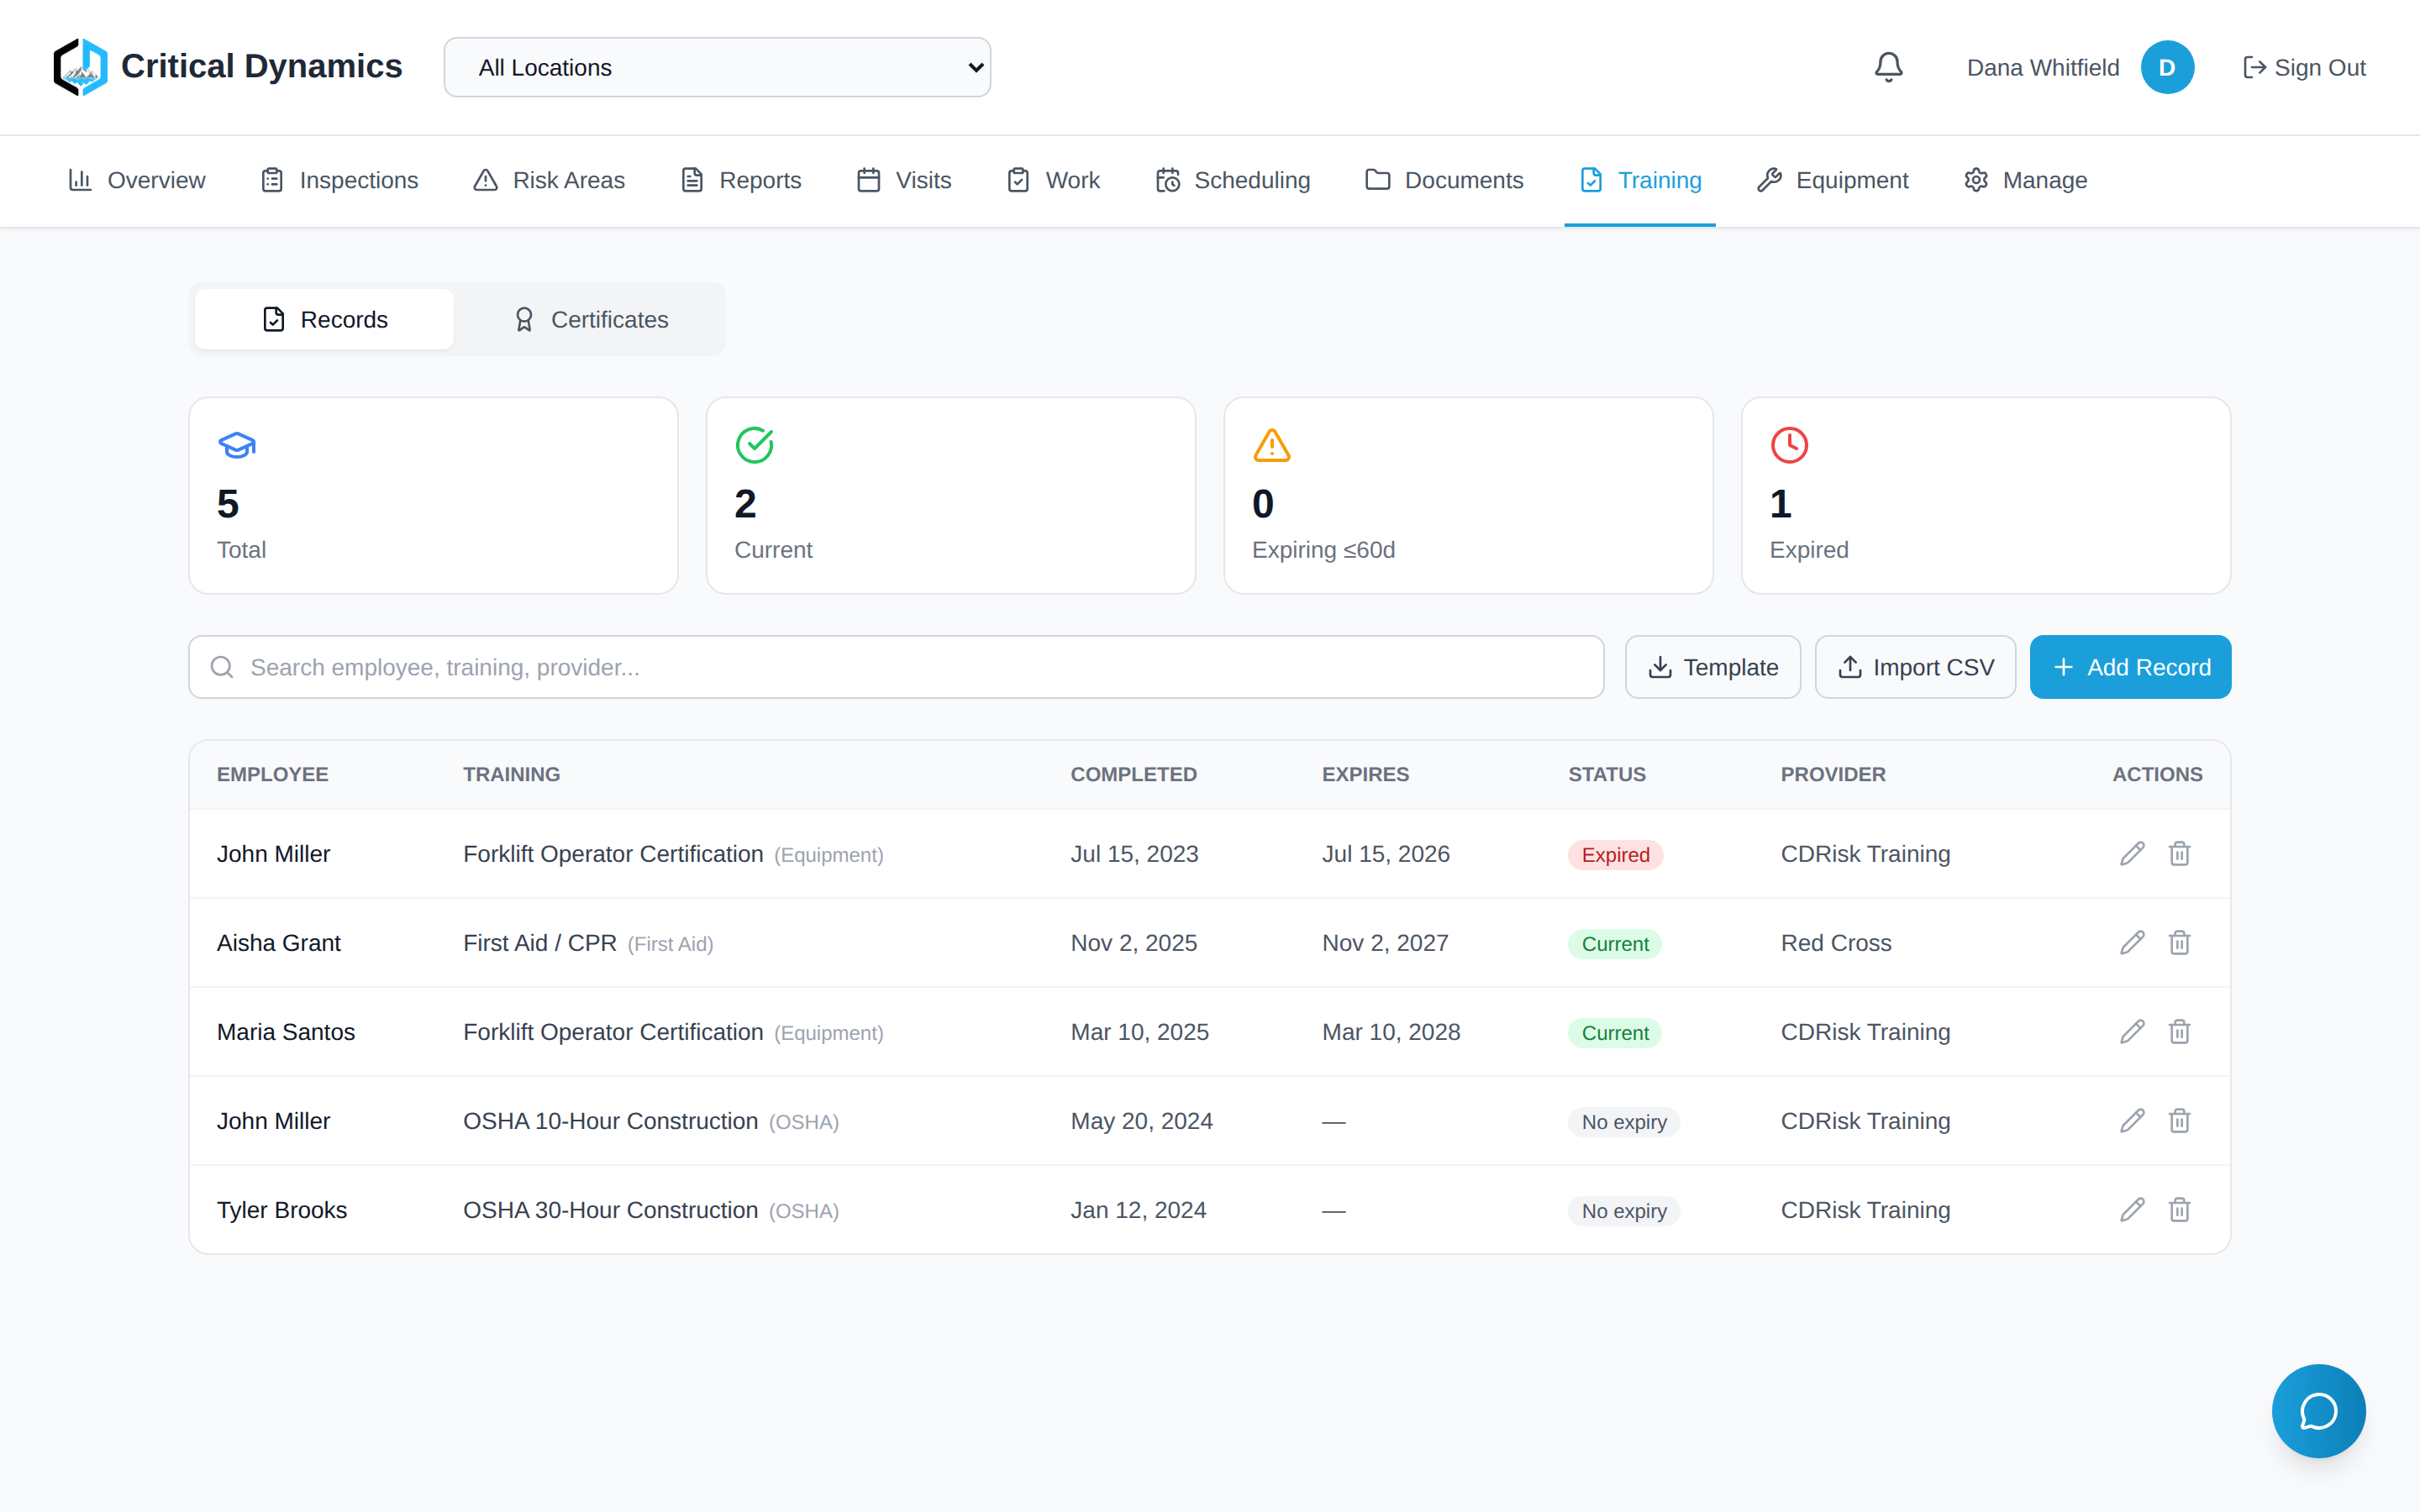Edit John Miller's OSHA 10-Hour record

(2132, 1120)
